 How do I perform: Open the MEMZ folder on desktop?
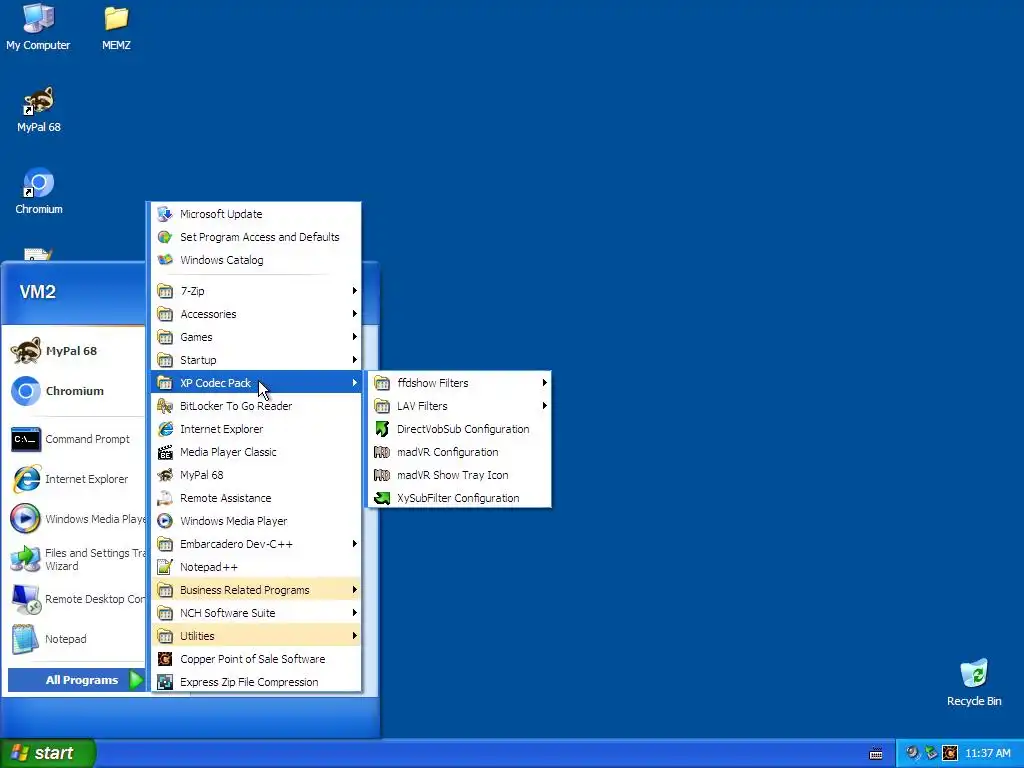click(x=116, y=27)
